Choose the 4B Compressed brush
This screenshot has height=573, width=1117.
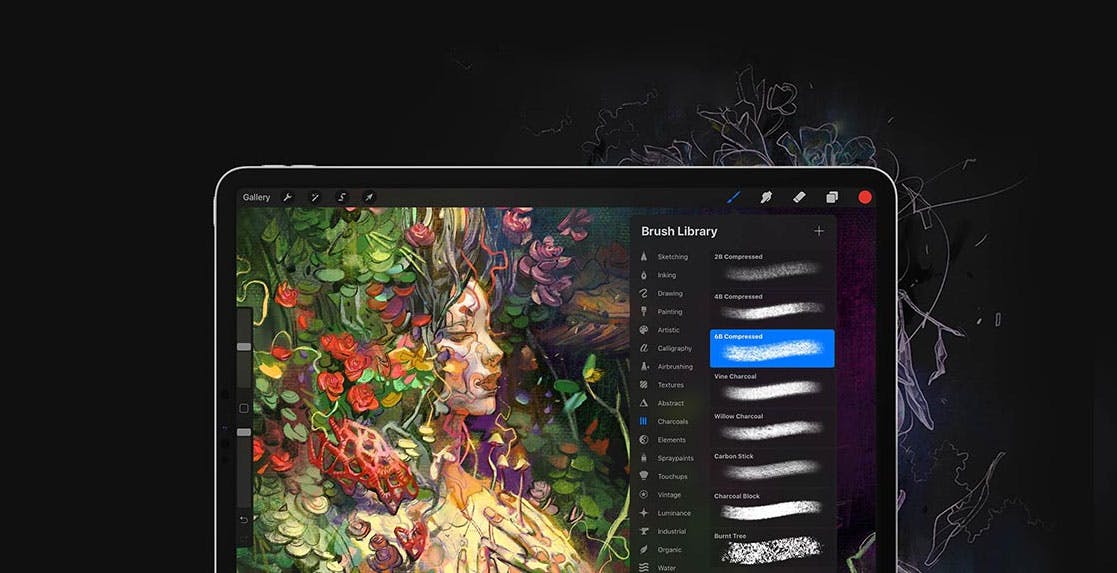click(772, 308)
